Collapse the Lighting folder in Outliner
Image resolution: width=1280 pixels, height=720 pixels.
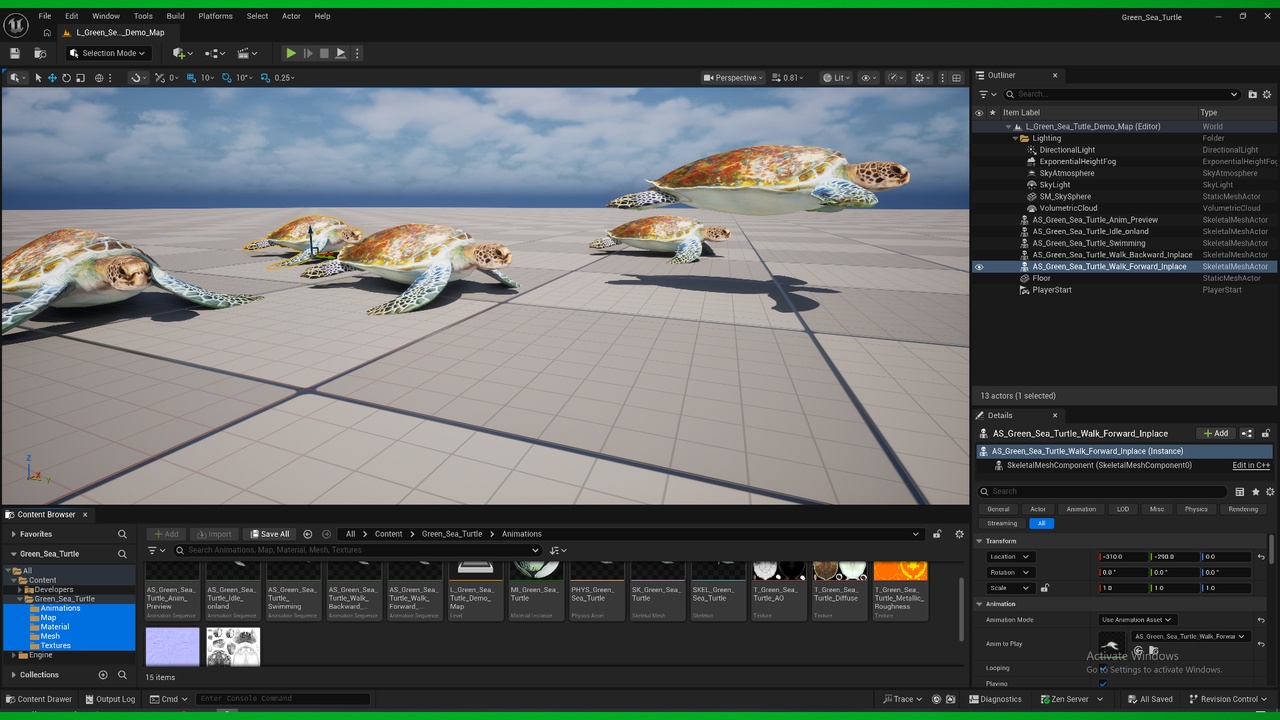[x=1015, y=138]
